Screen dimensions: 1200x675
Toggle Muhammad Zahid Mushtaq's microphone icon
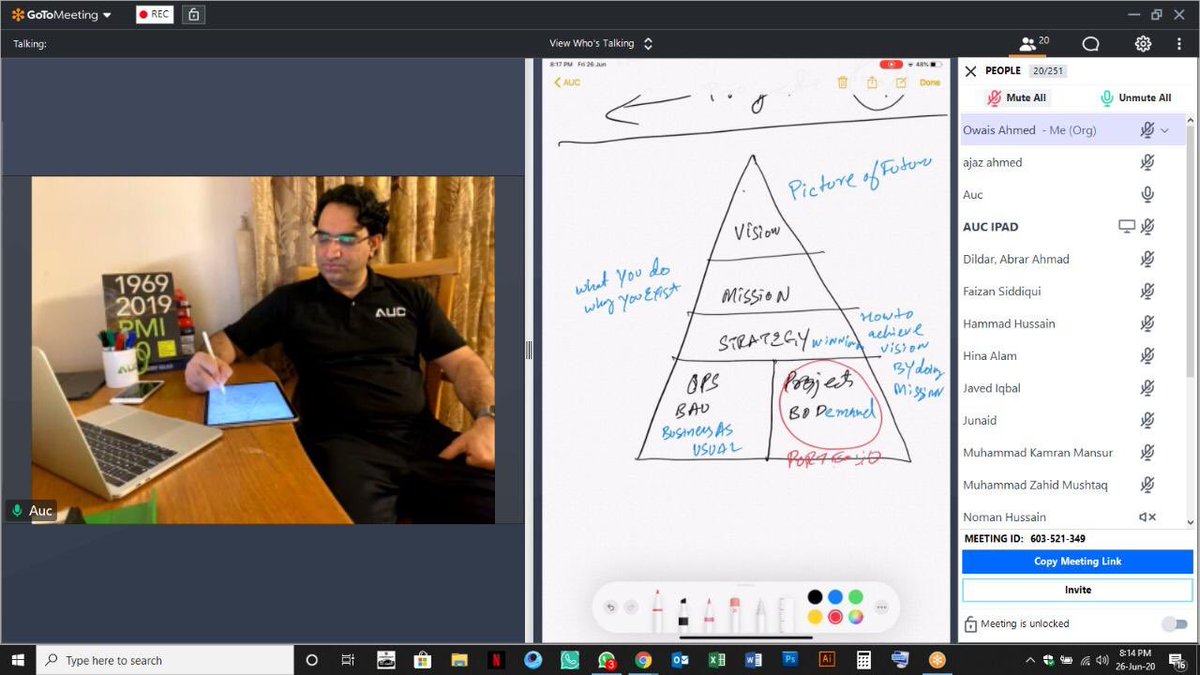(1148, 485)
